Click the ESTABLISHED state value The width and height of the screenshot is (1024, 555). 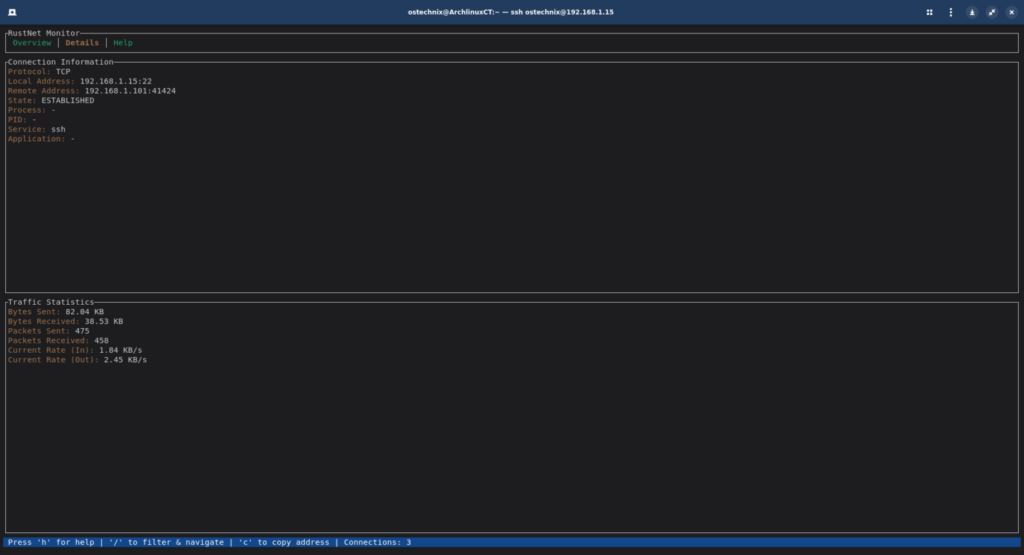tap(67, 100)
